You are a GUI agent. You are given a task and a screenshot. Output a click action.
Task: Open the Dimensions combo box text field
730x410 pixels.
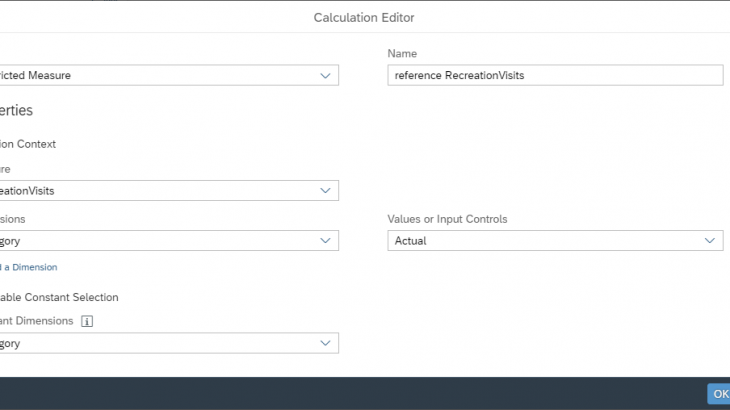(160, 240)
